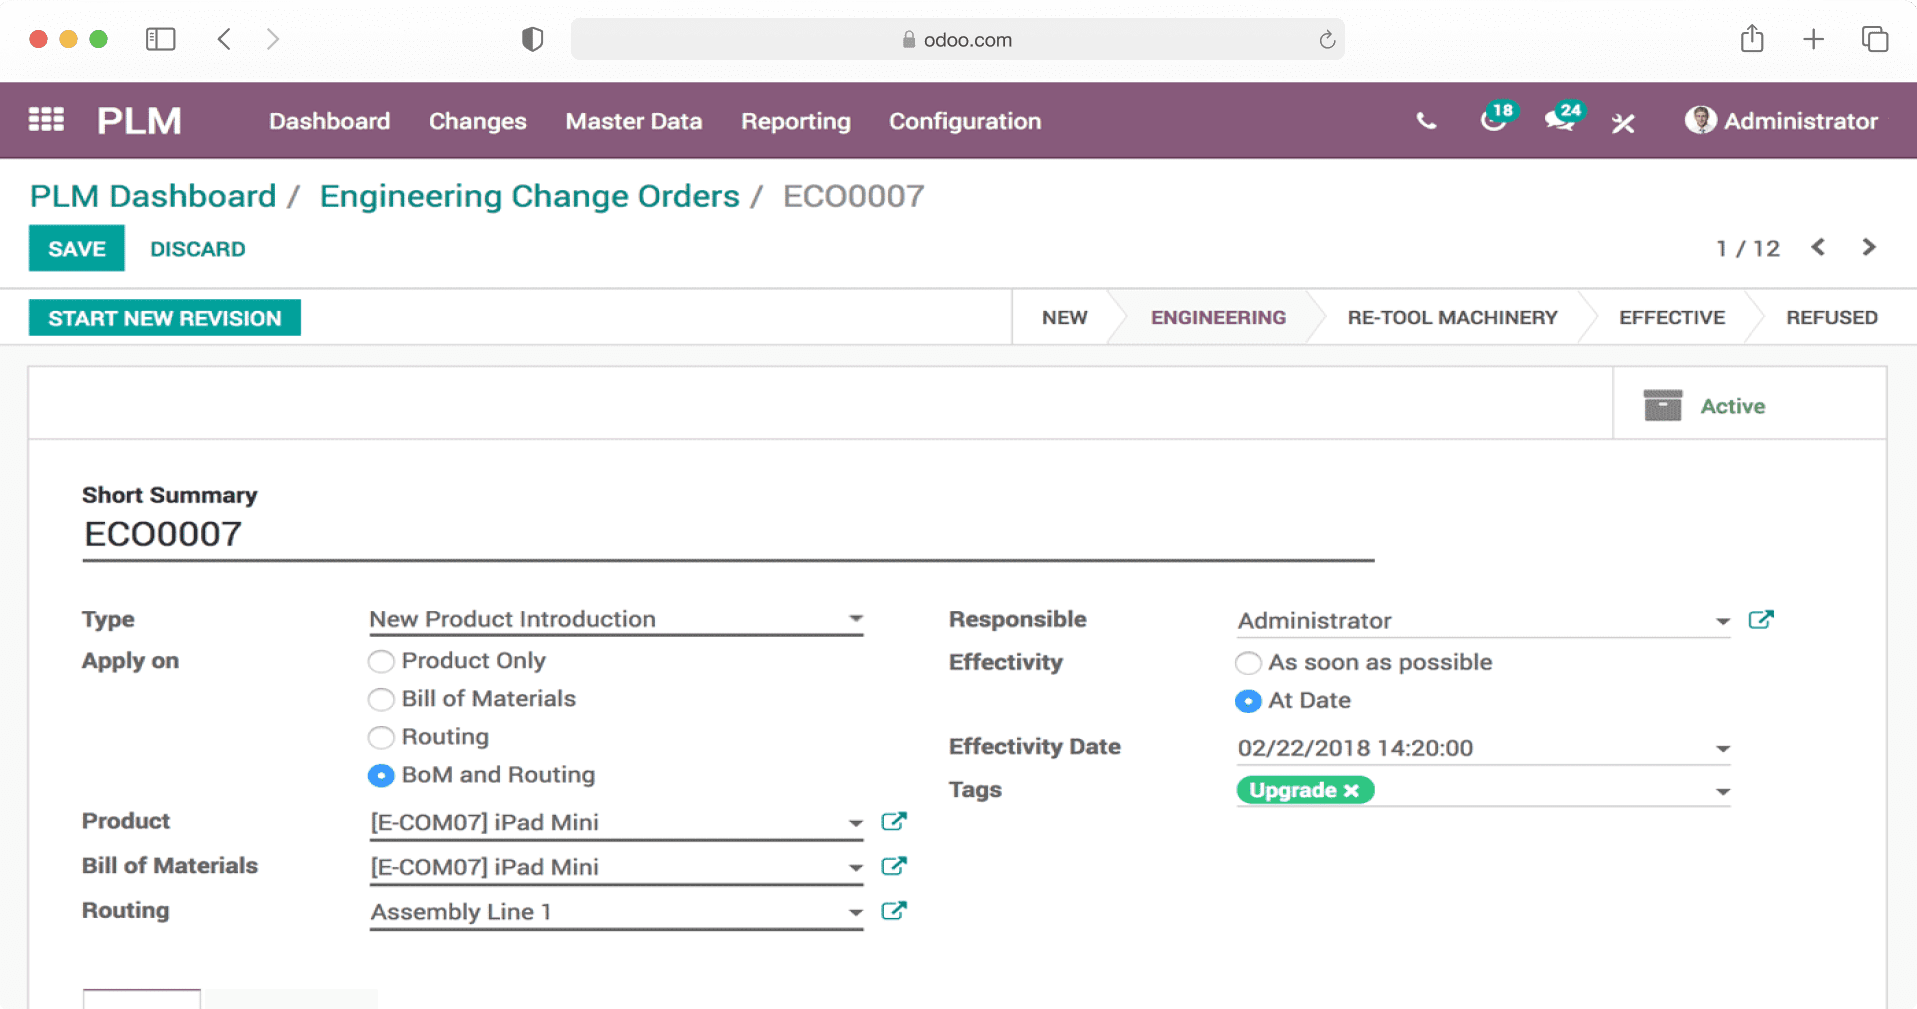The height and width of the screenshot is (1009, 1917).
Task: Choose As soon as possible effectivity
Action: [1248, 663]
